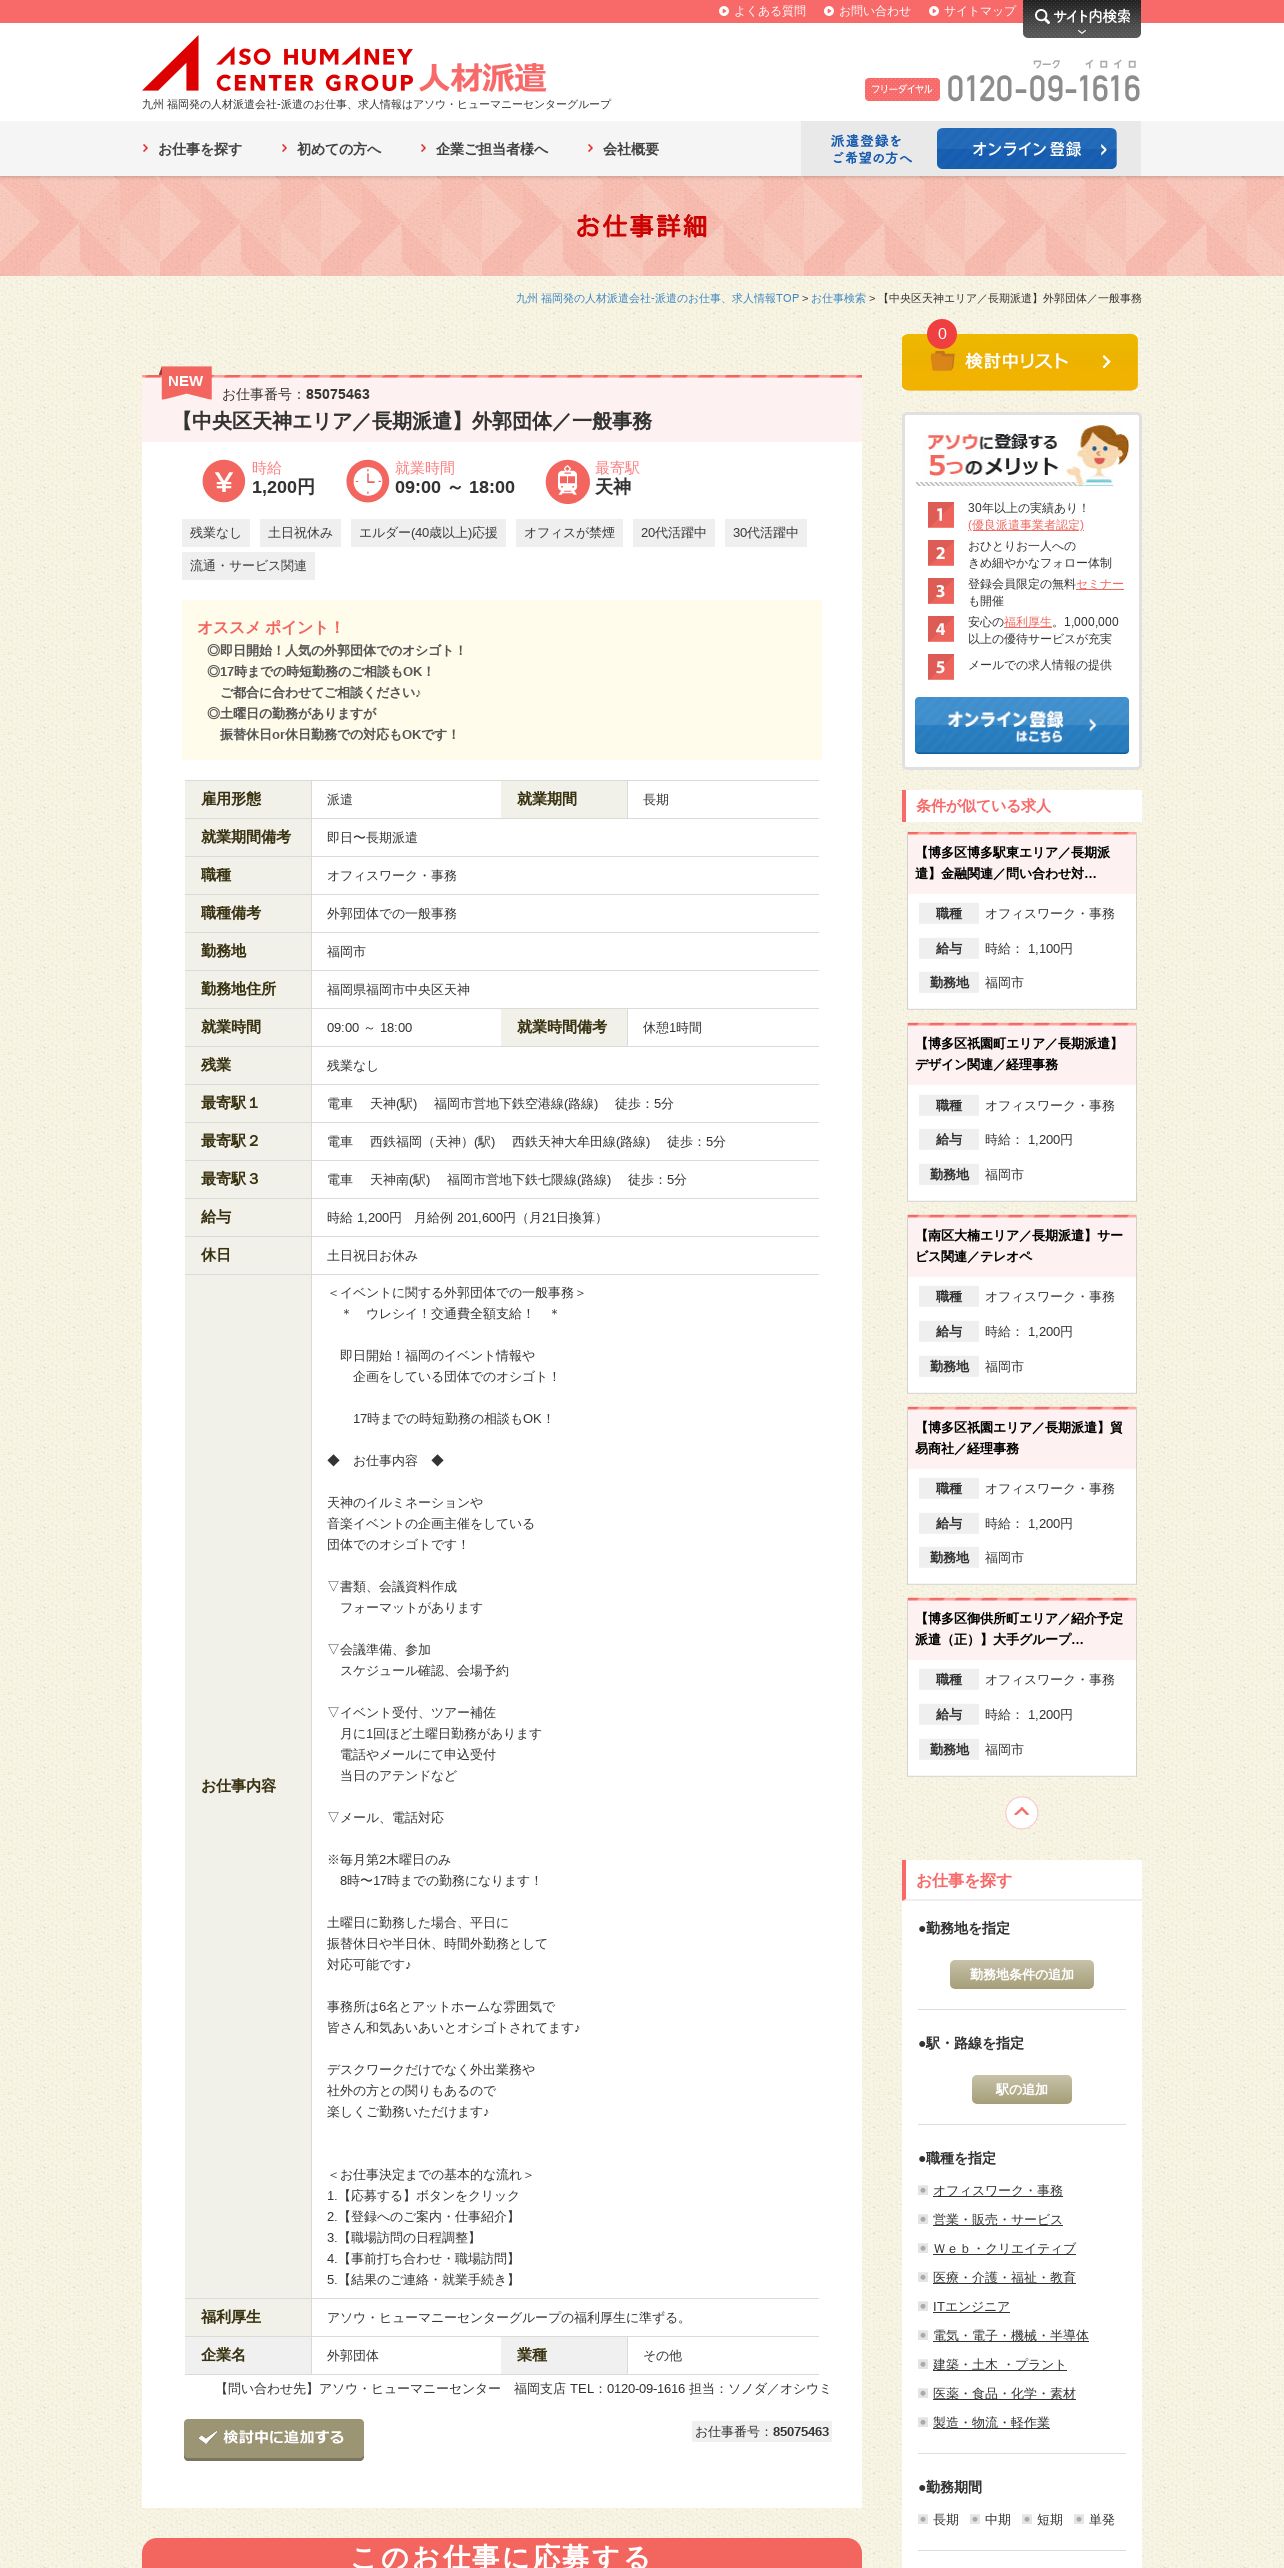Toggle the 単発 work period option

[1095, 2519]
